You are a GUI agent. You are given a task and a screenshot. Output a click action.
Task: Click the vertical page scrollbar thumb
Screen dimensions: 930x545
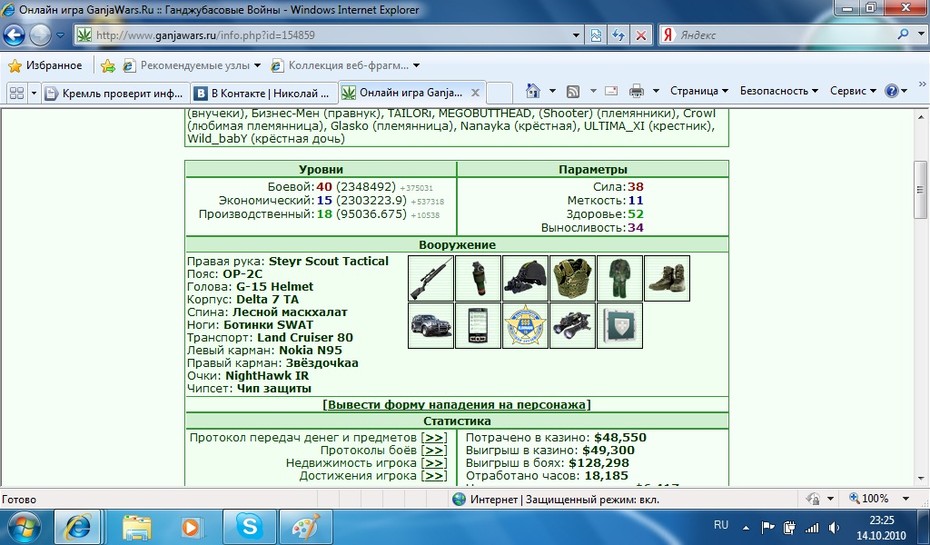[920, 190]
